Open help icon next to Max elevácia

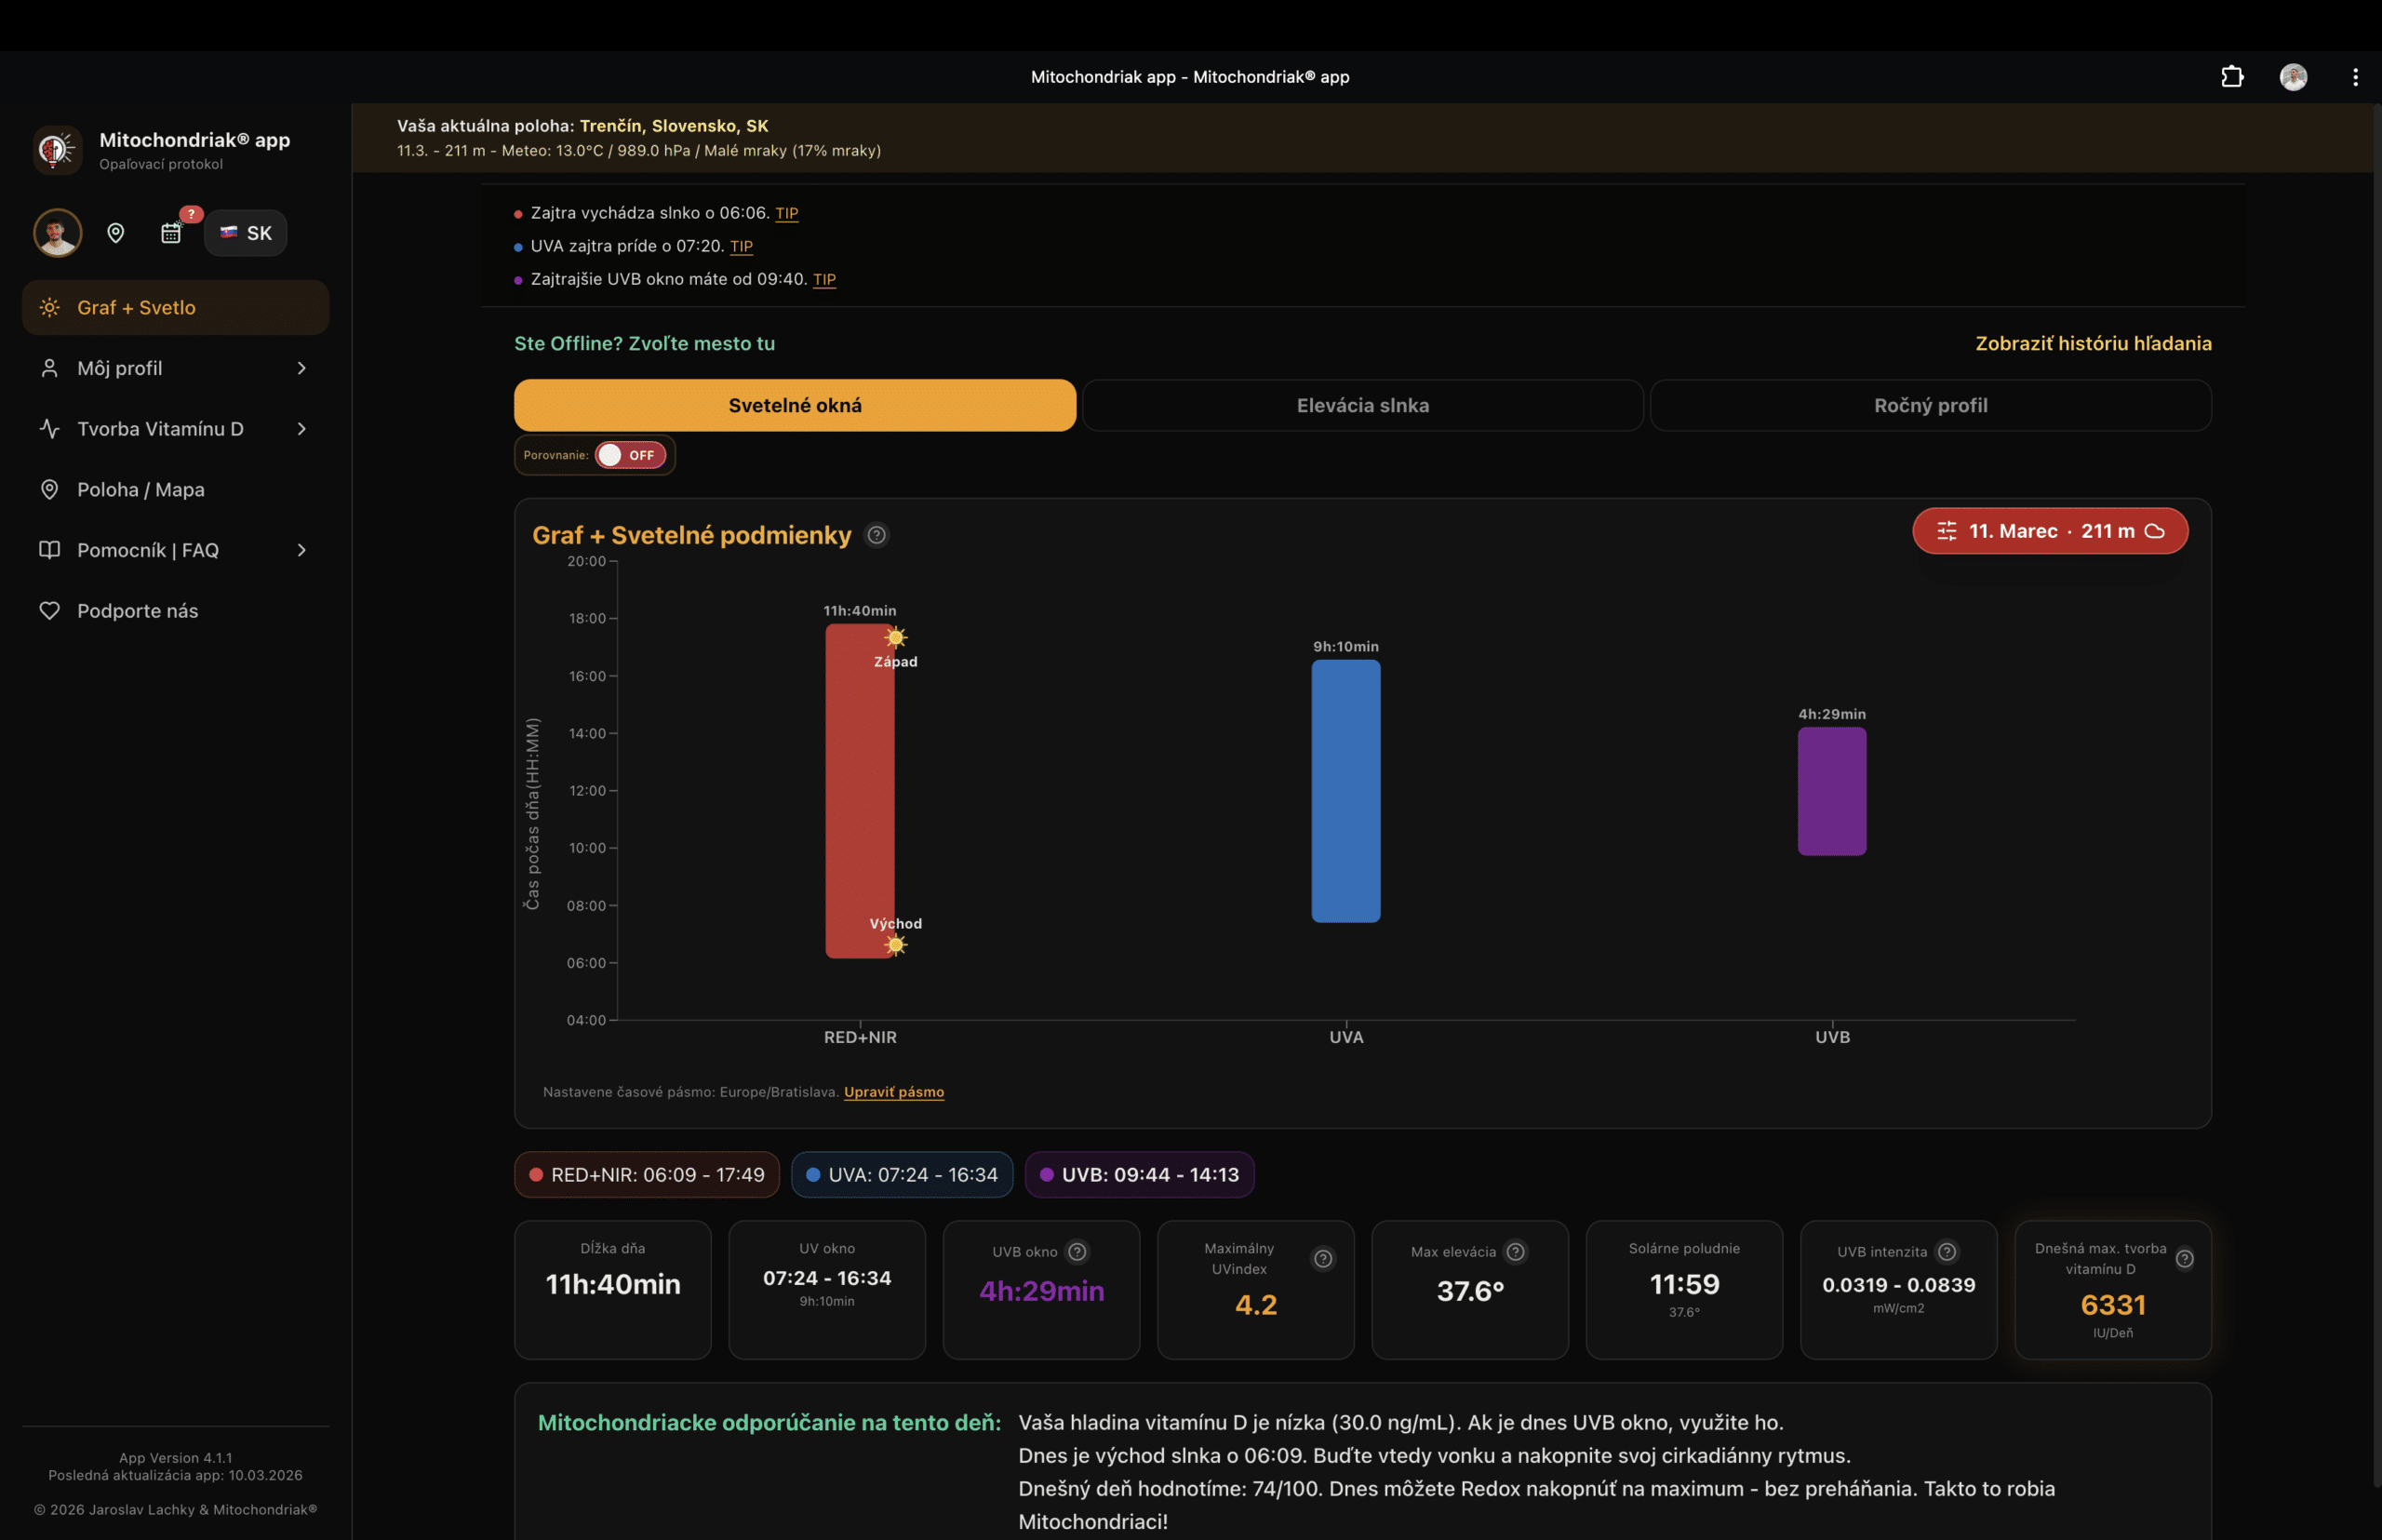point(1516,1252)
